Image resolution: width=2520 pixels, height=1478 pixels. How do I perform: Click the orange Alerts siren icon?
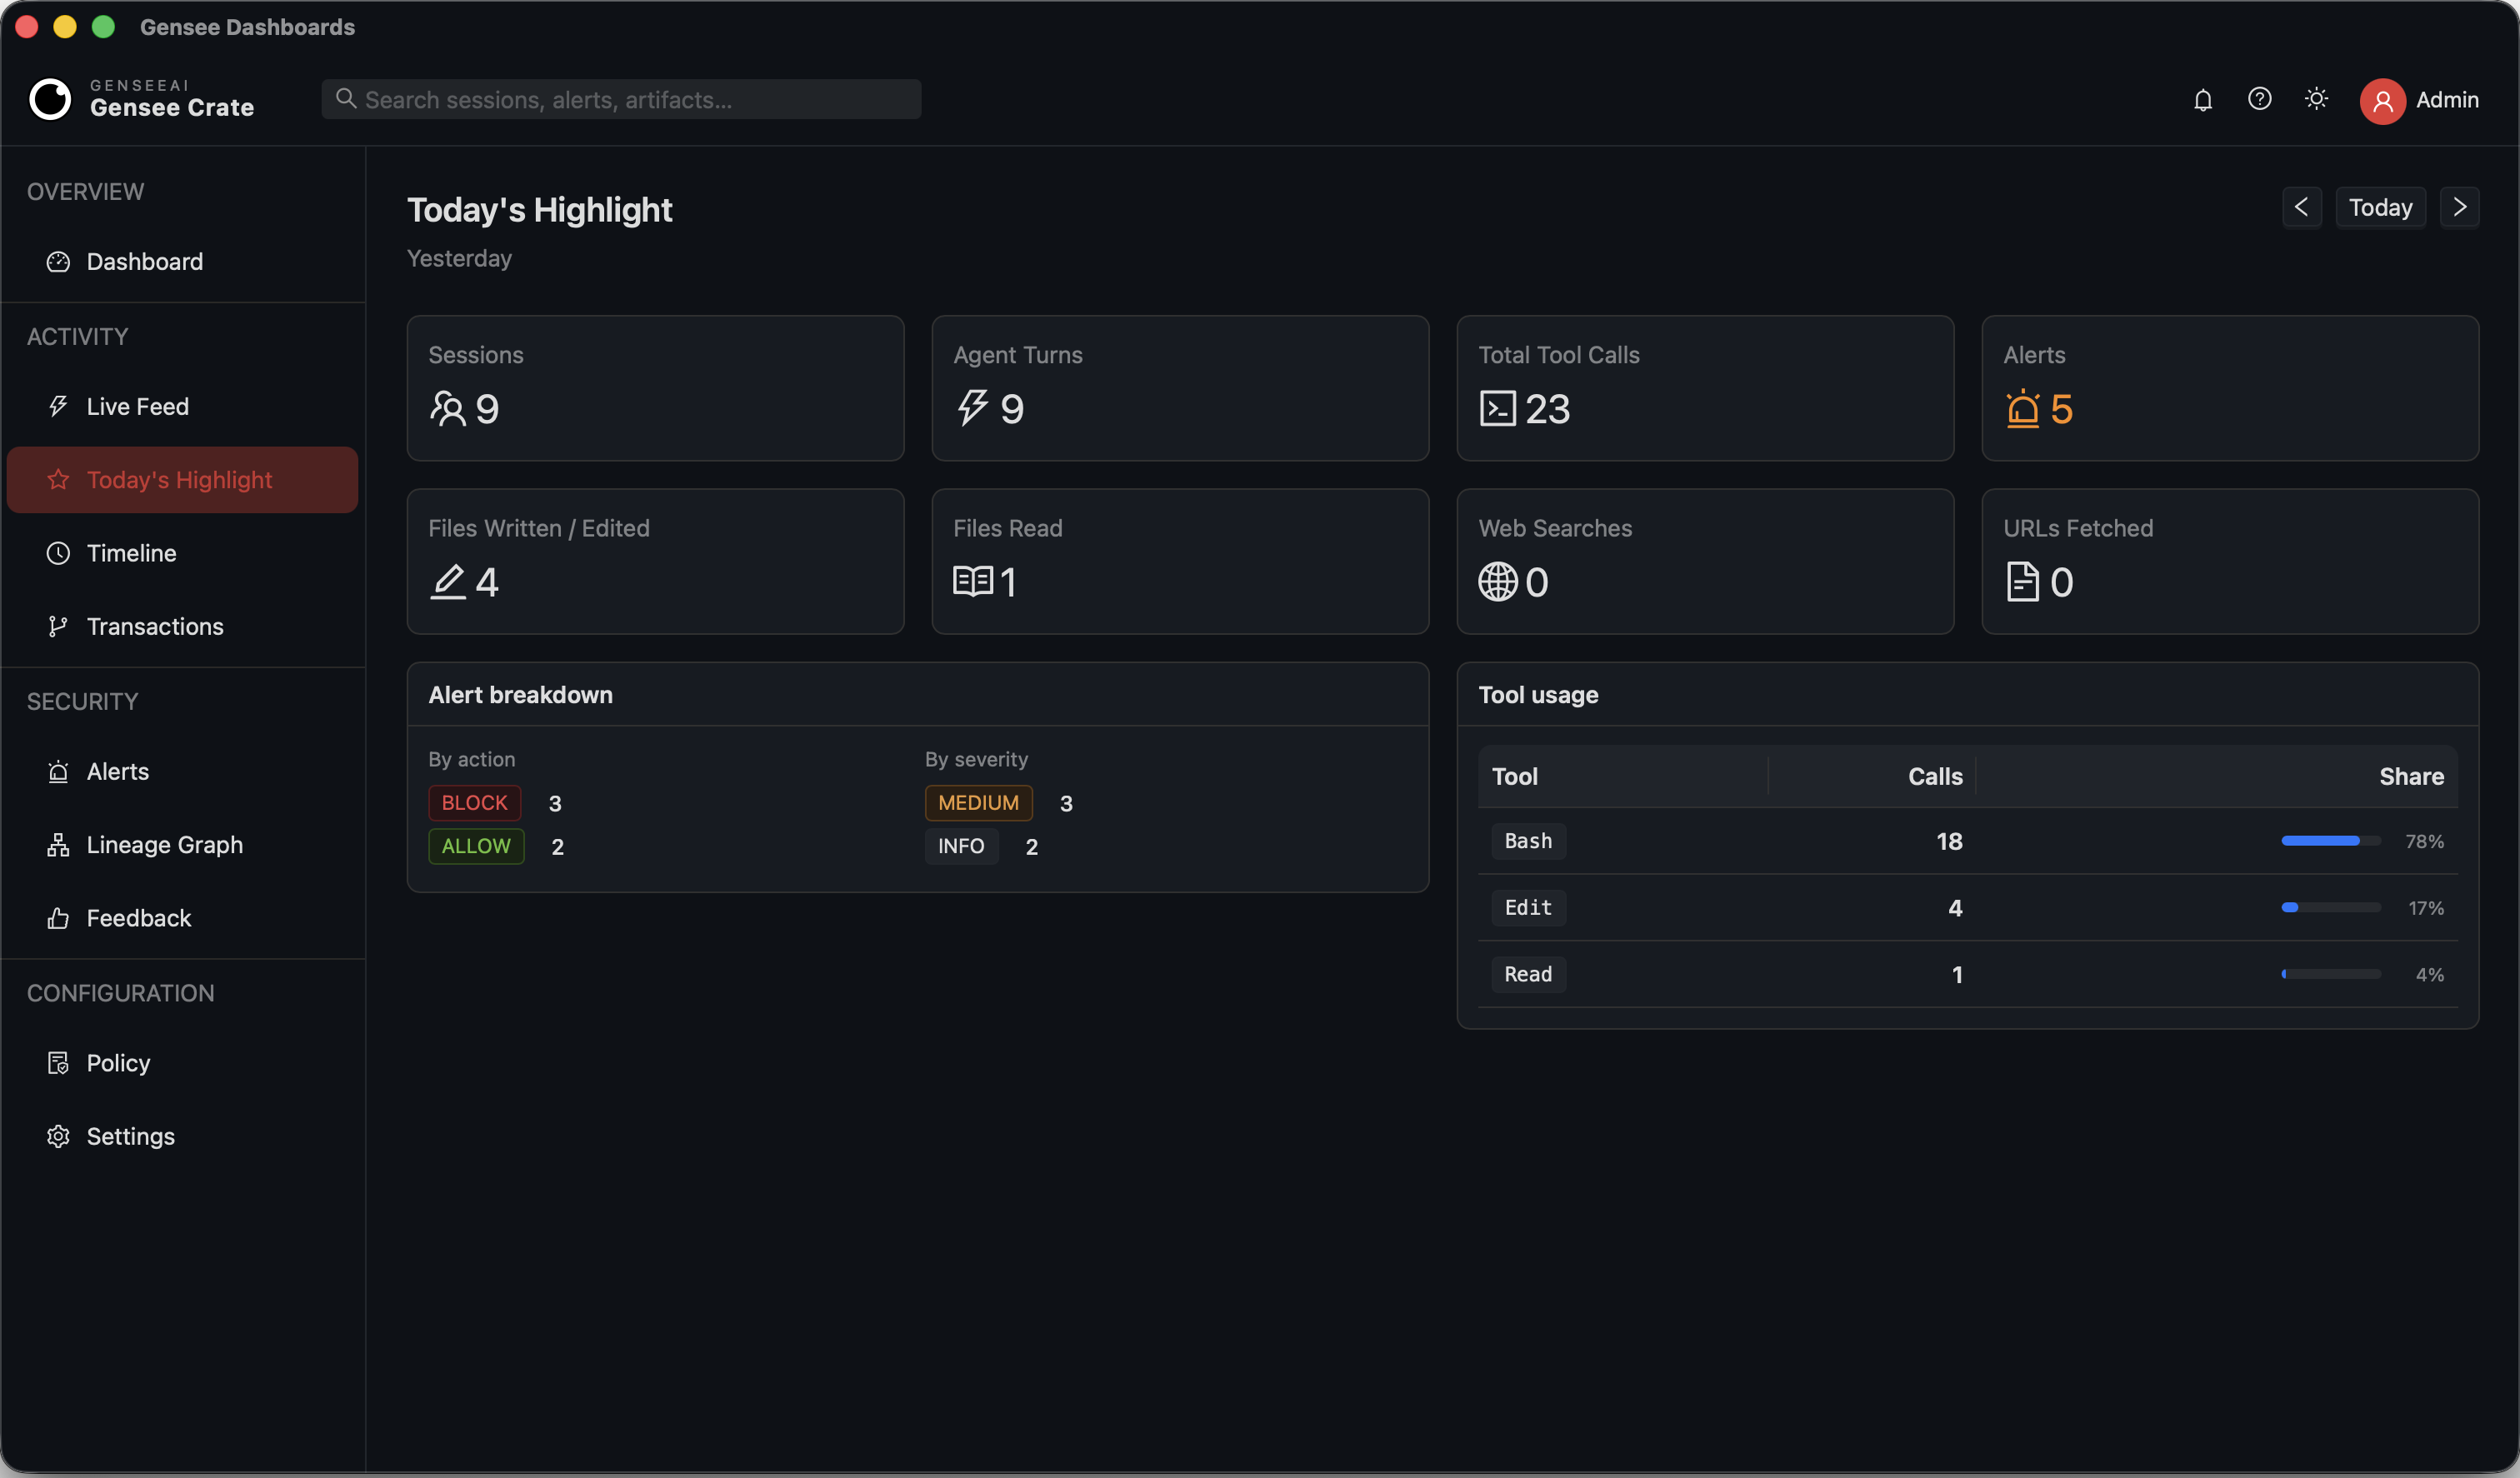coord(2022,409)
